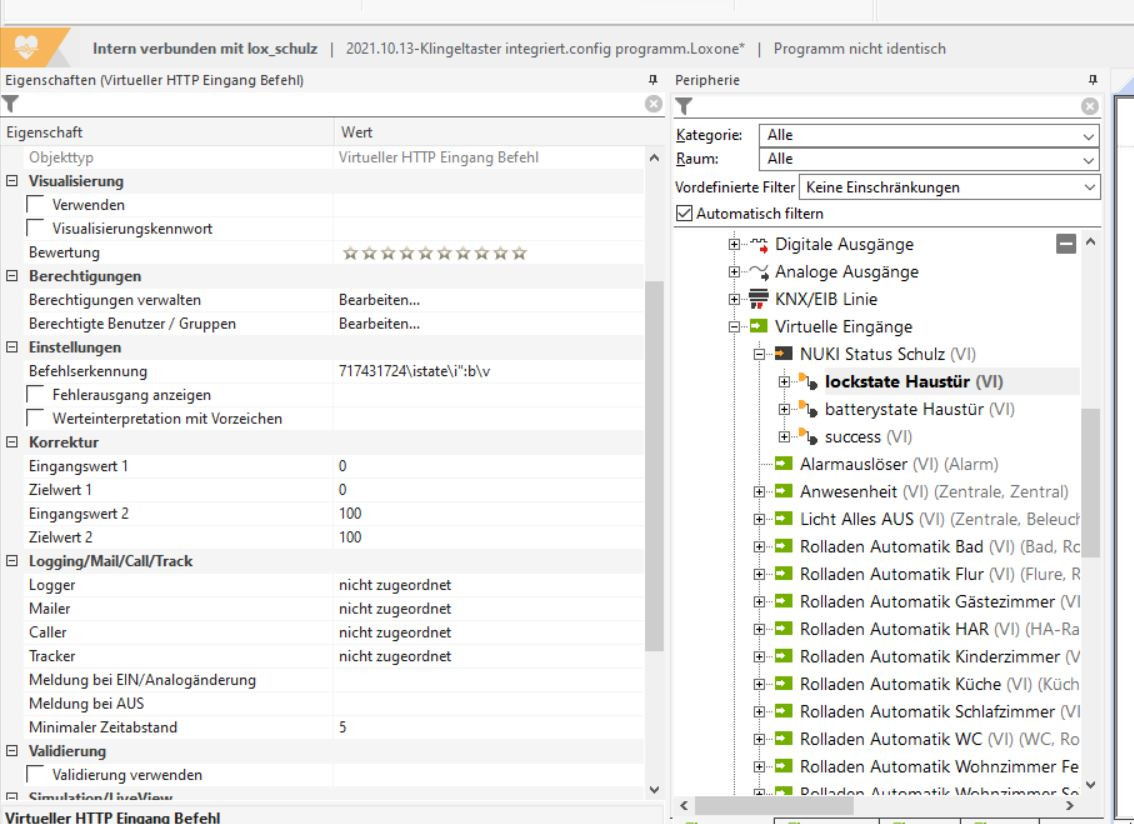1134x824 pixels.
Task: Click the Befehlserkennung value field
Action: tap(490, 371)
